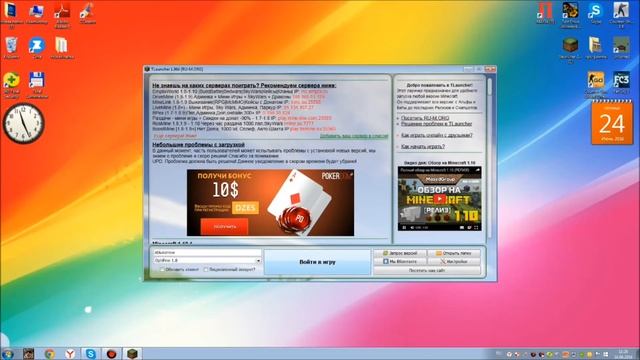The image size is (640, 360).
Task: Click the taskbar clock in system tray
Action: pos(623,354)
